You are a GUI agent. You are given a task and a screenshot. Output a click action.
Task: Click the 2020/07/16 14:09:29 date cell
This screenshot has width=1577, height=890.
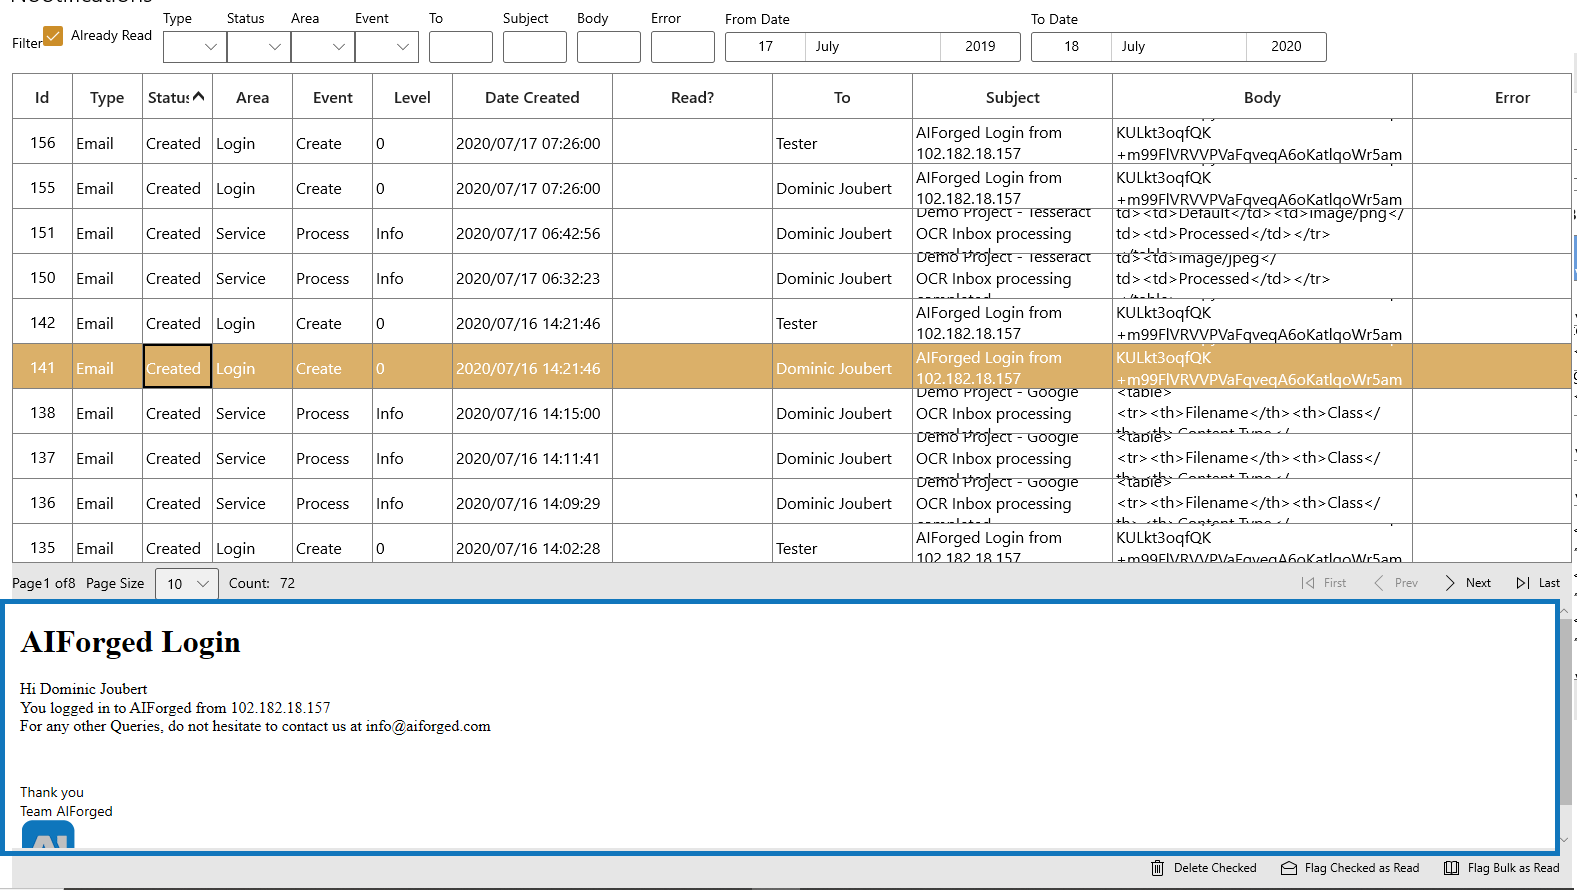tap(532, 503)
